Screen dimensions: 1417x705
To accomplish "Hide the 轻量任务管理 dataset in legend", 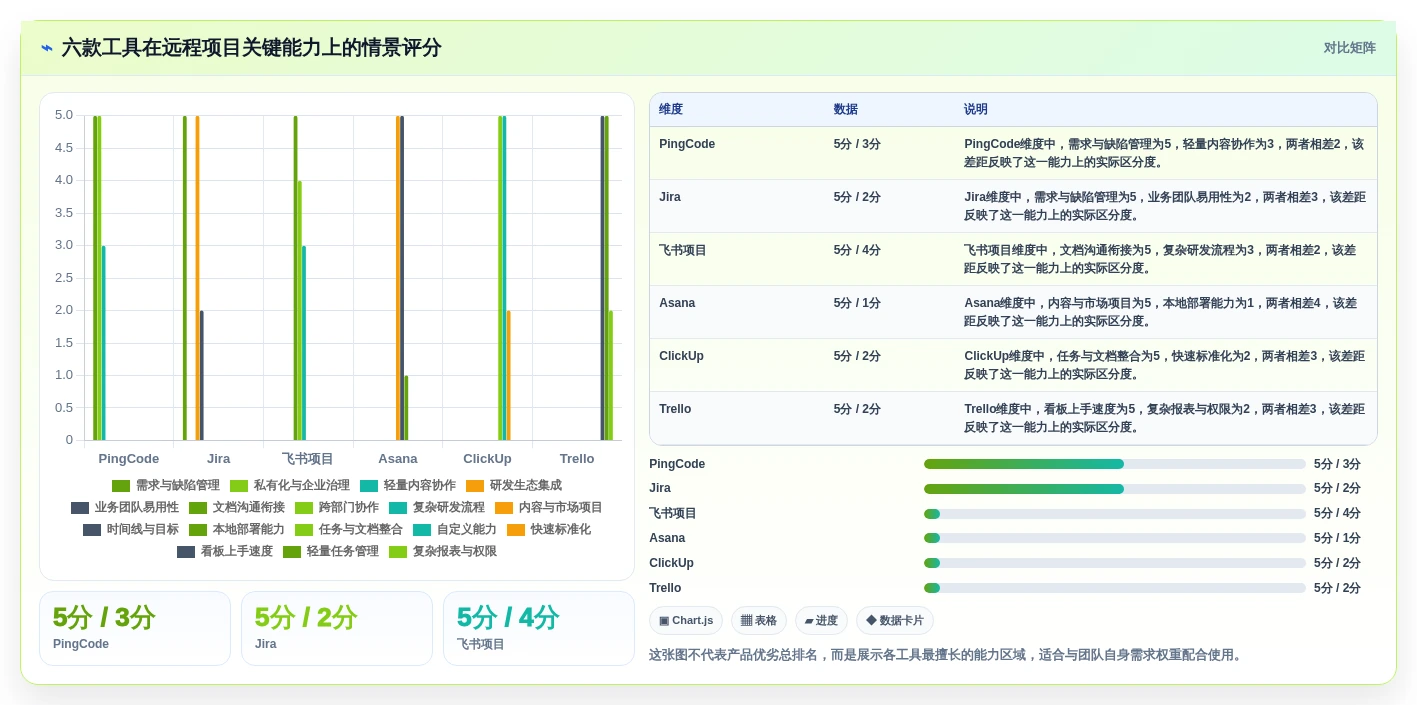I will pyautogui.click(x=331, y=551).
